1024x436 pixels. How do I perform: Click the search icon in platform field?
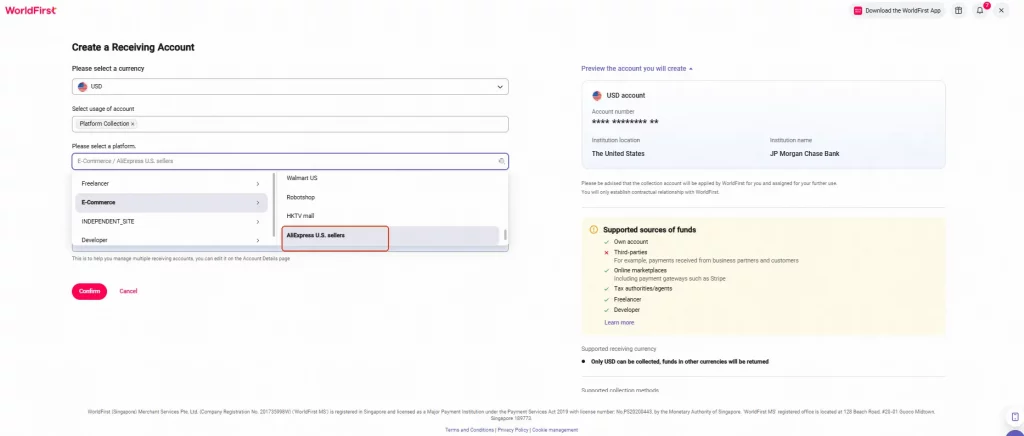[501, 161]
